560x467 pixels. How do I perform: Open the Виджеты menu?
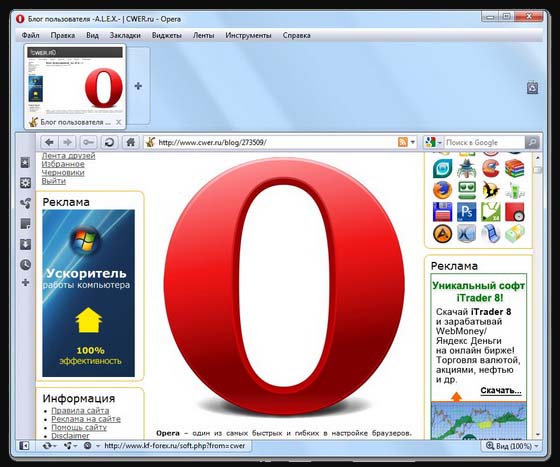pos(166,35)
